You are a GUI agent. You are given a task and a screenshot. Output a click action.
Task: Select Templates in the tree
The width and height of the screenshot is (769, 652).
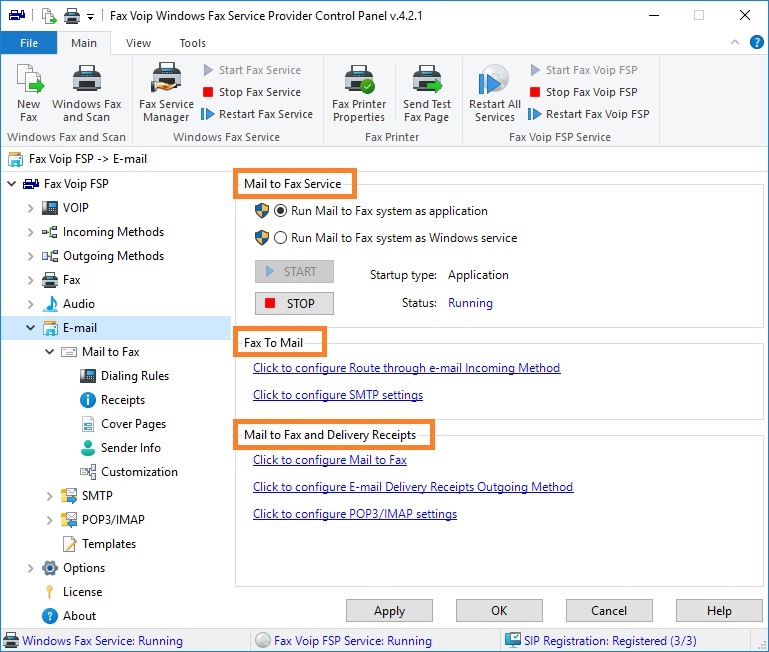click(109, 544)
